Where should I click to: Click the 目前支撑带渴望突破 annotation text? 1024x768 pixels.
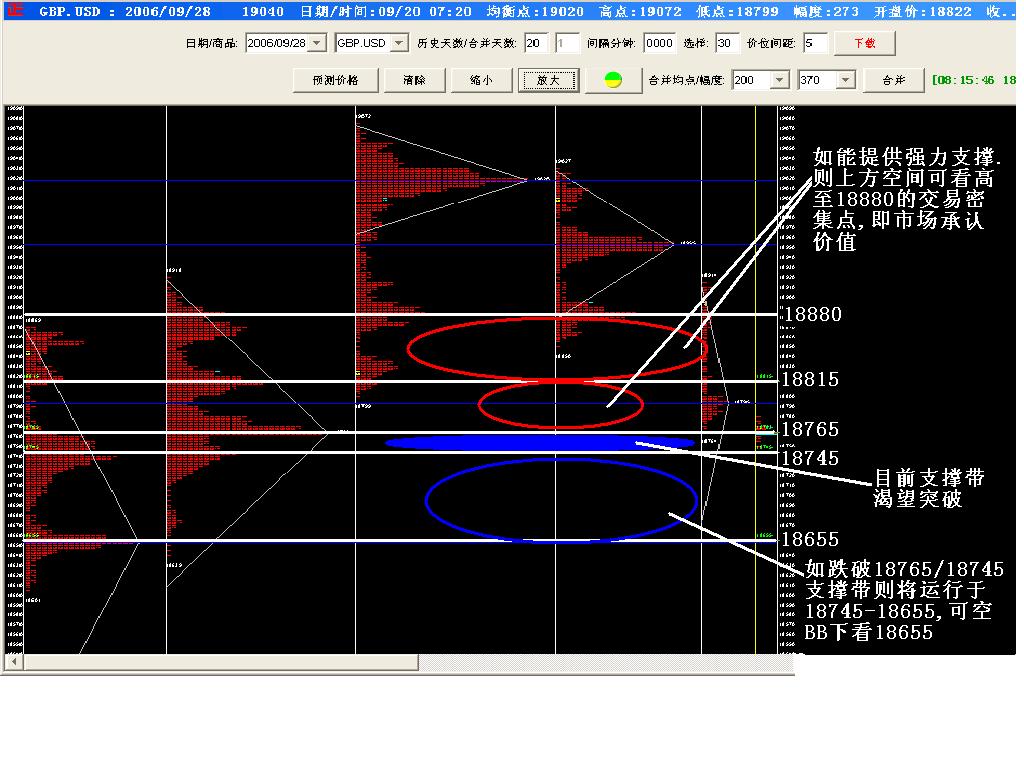tap(929, 488)
